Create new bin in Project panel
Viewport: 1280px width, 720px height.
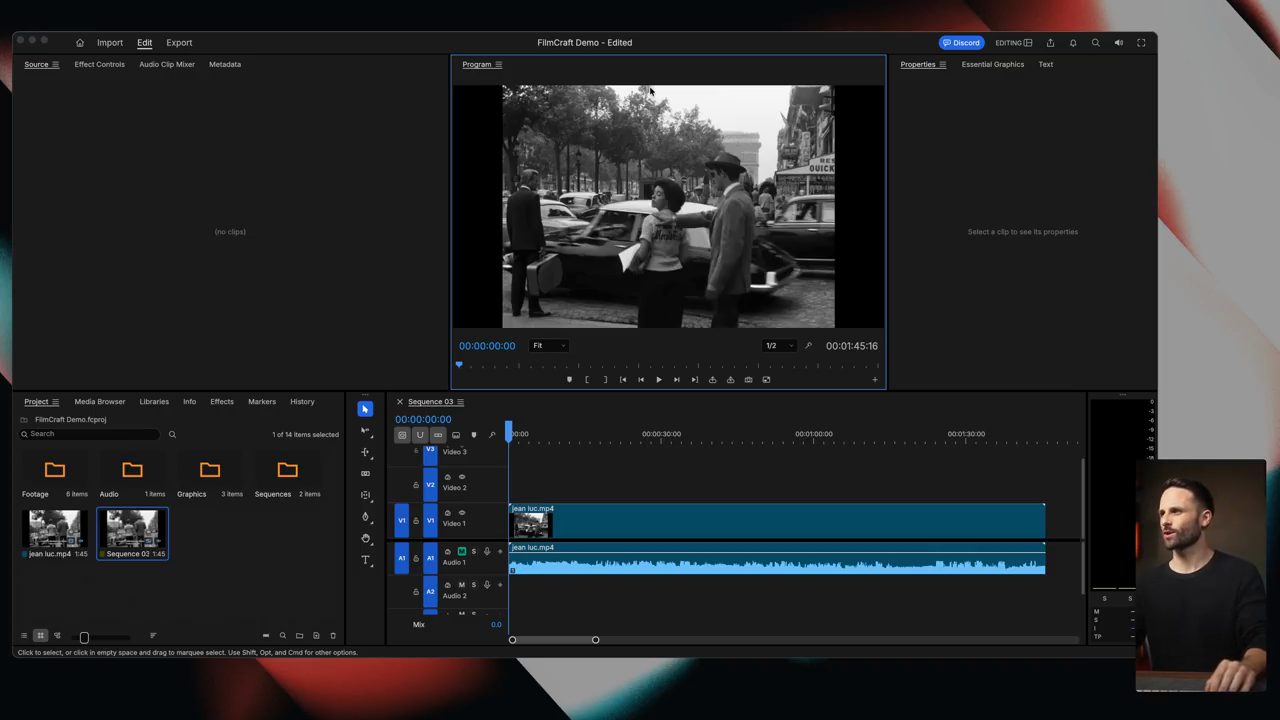tap(299, 636)
